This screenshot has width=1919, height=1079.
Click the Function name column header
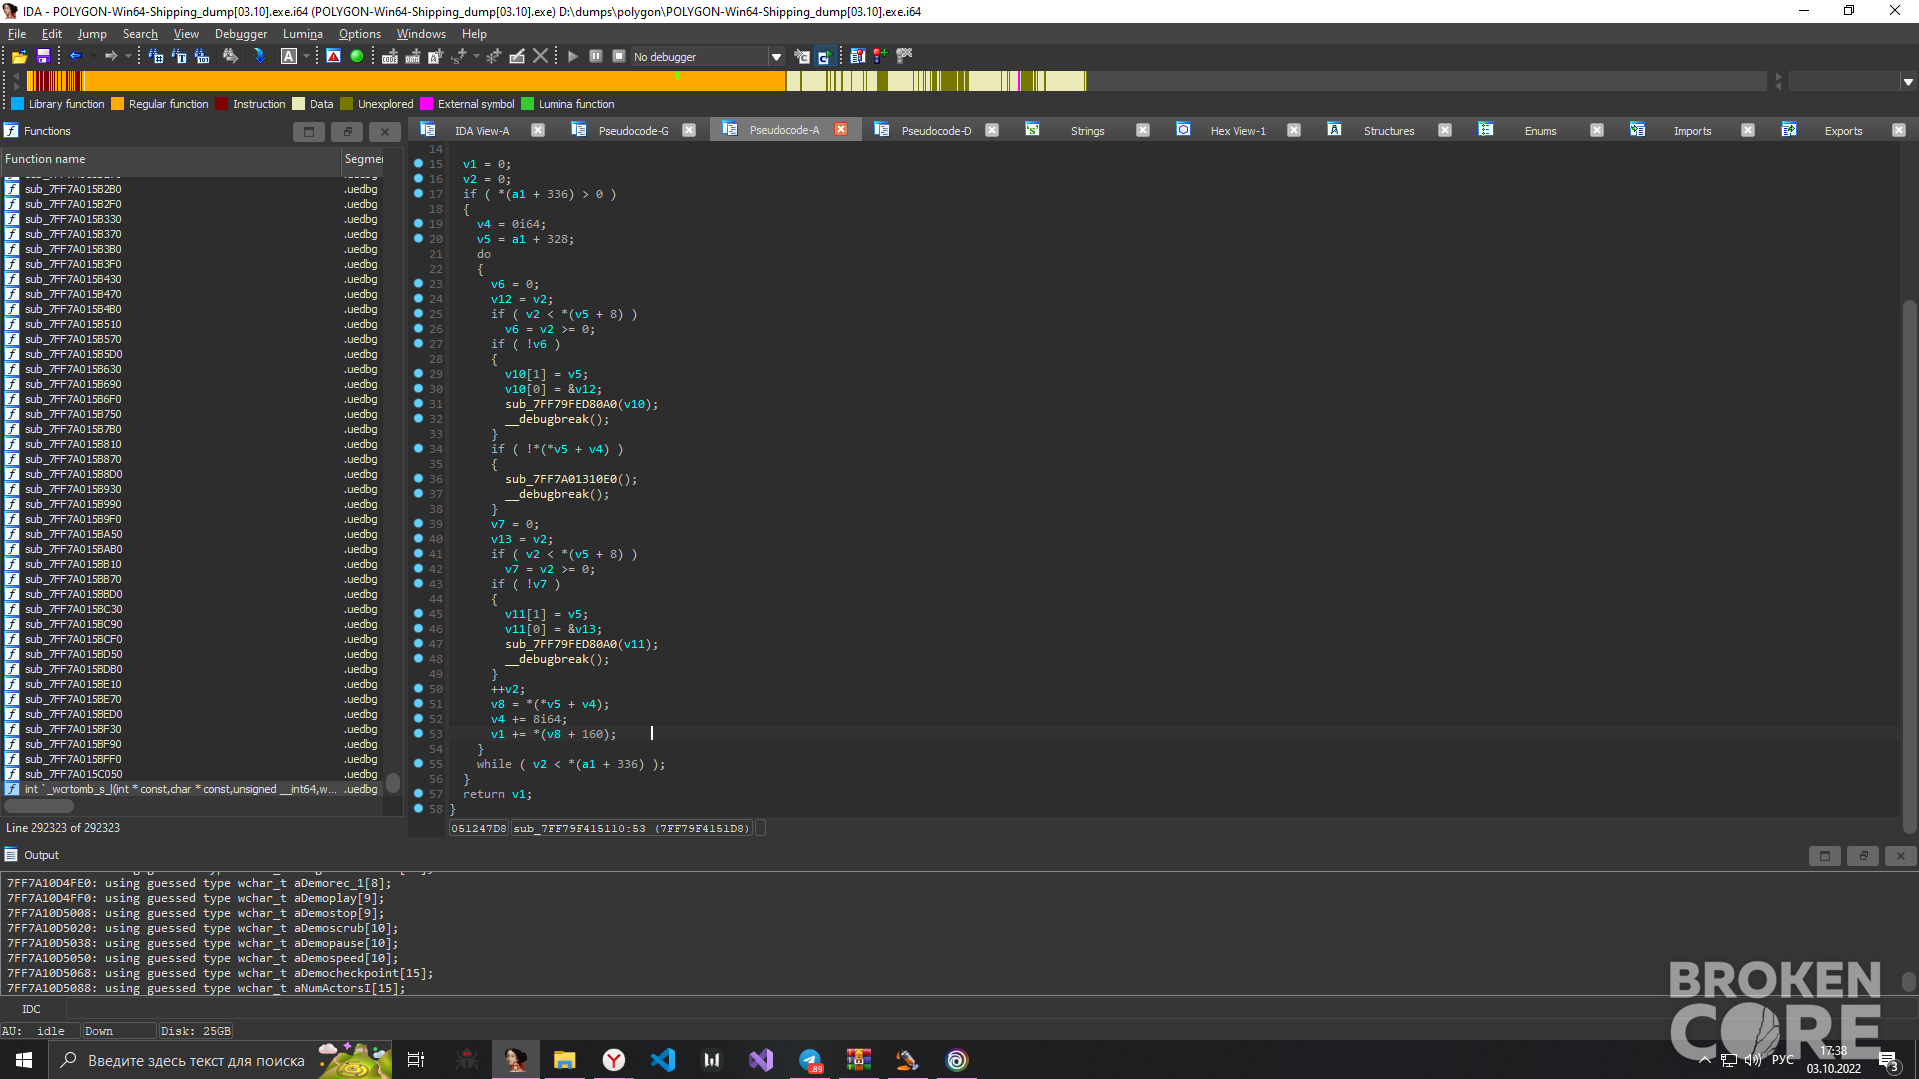tap(170, 159)
